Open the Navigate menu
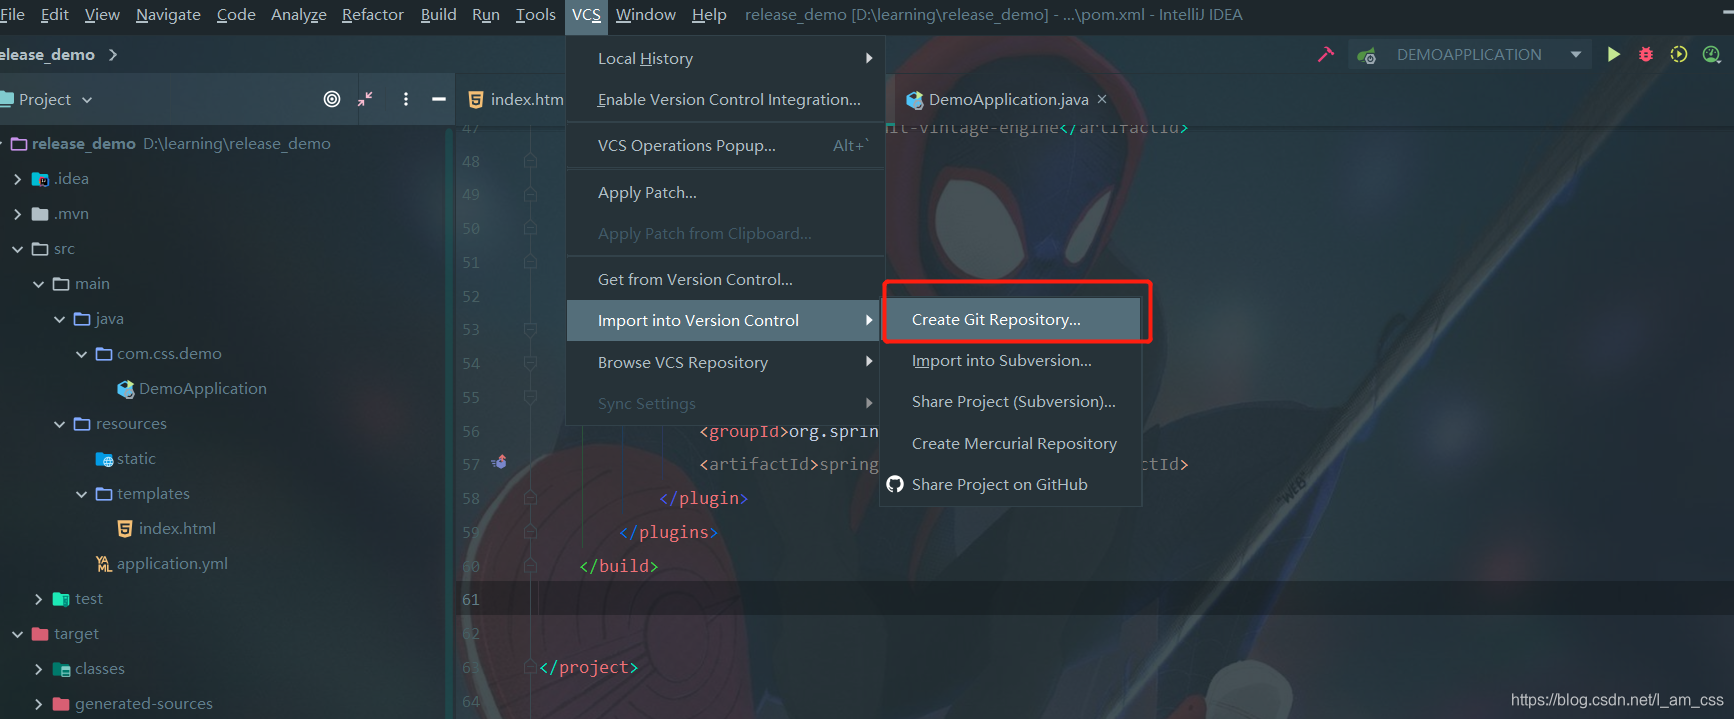1734x719 pixels. [168, 14]
